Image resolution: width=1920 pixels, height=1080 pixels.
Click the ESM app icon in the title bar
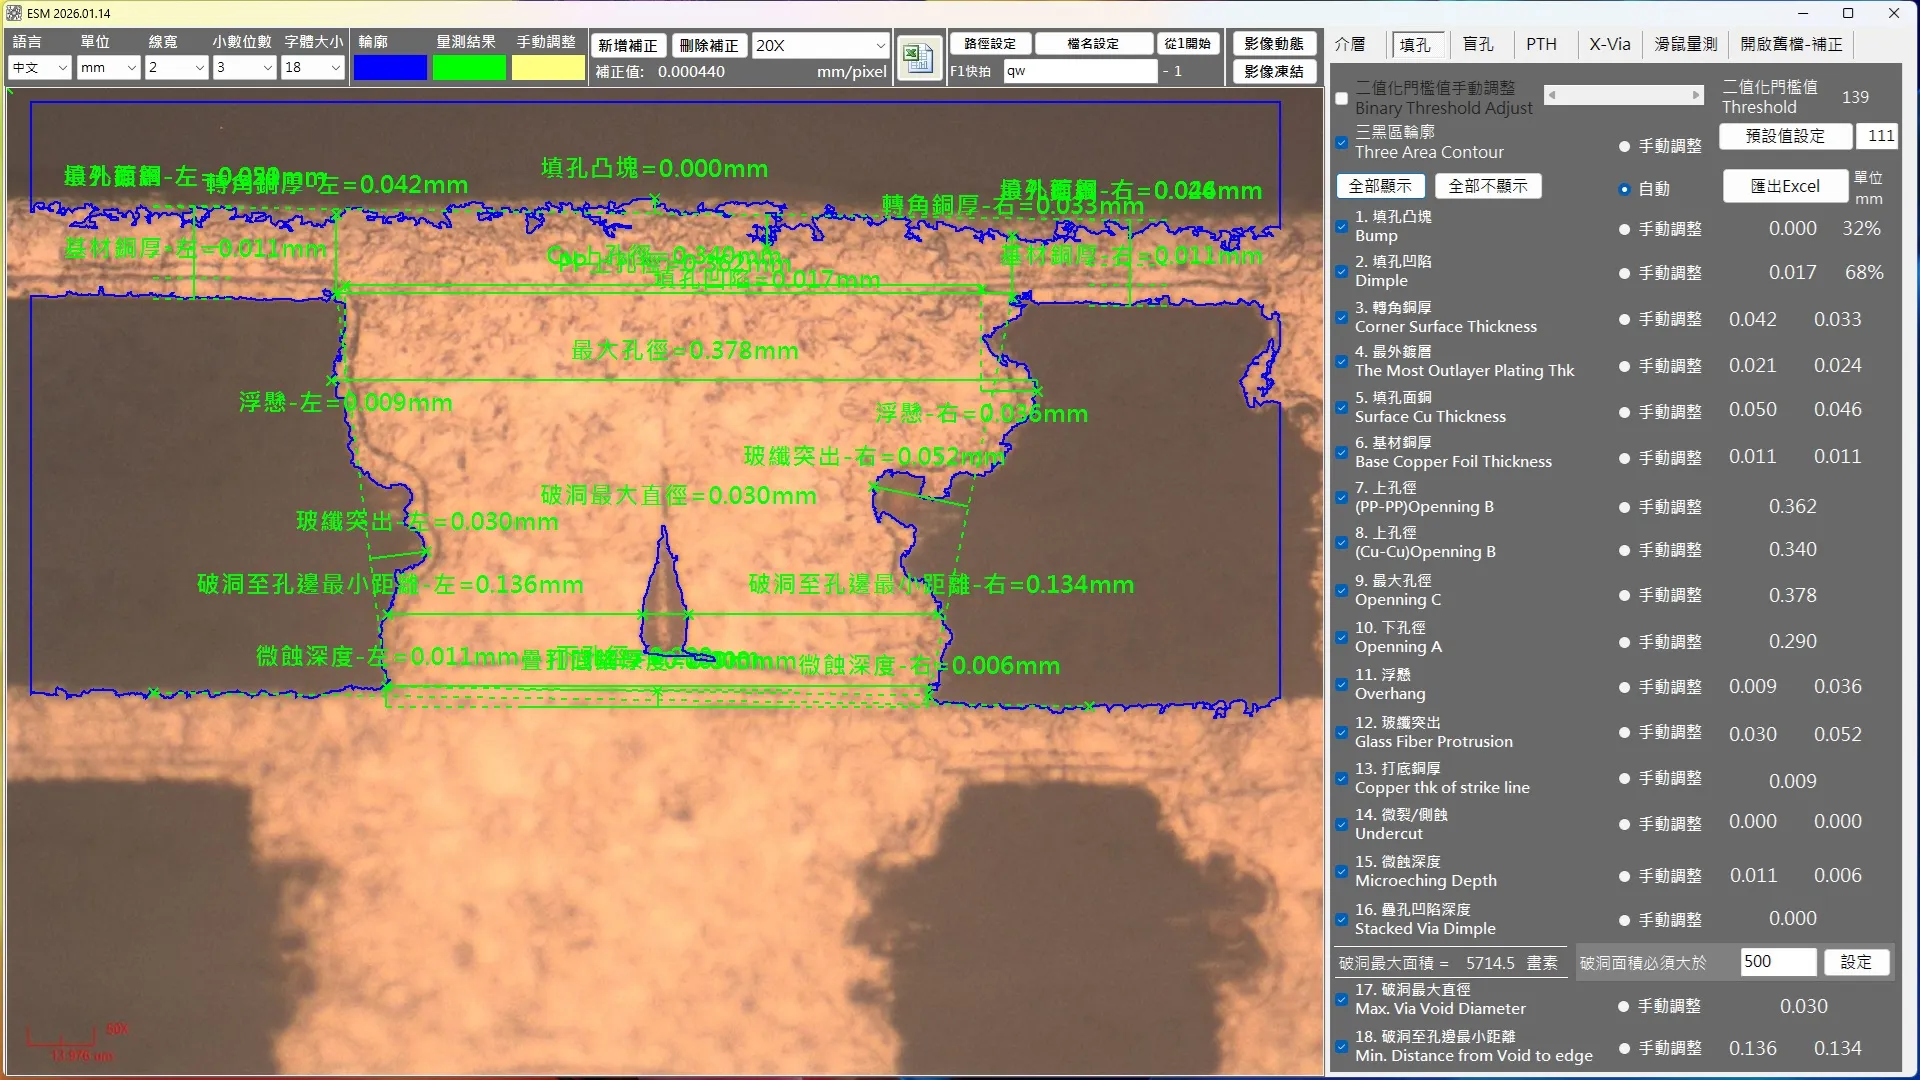tap(14, 13)
